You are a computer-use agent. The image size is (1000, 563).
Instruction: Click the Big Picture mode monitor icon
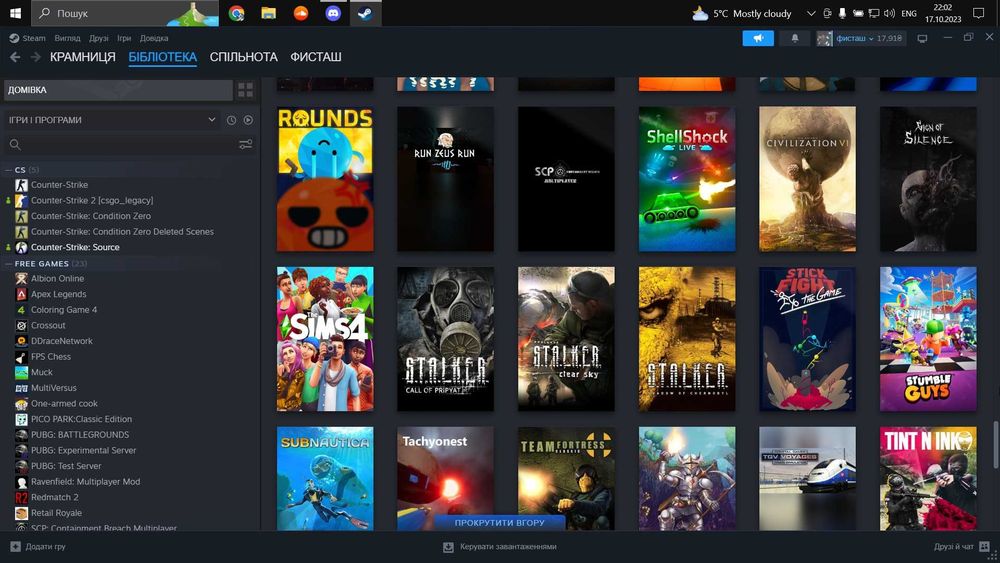coord(922,38)
